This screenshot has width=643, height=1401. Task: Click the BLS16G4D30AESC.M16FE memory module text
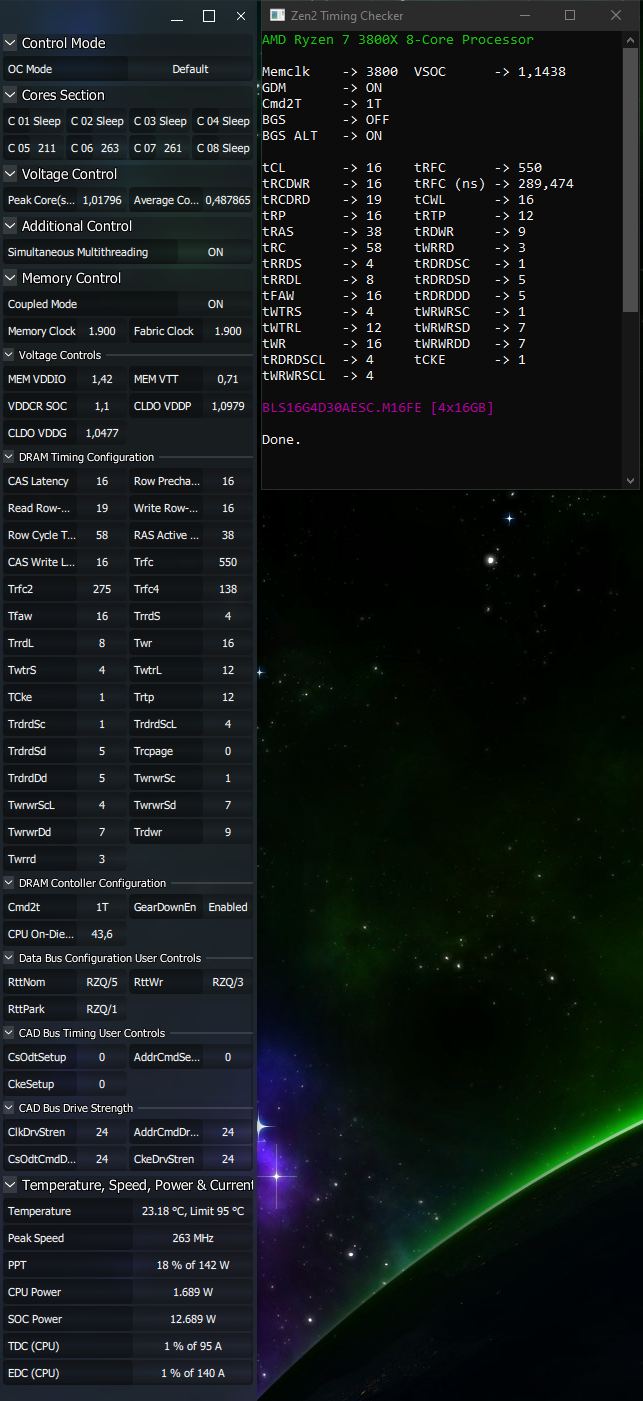click(342, 408)
